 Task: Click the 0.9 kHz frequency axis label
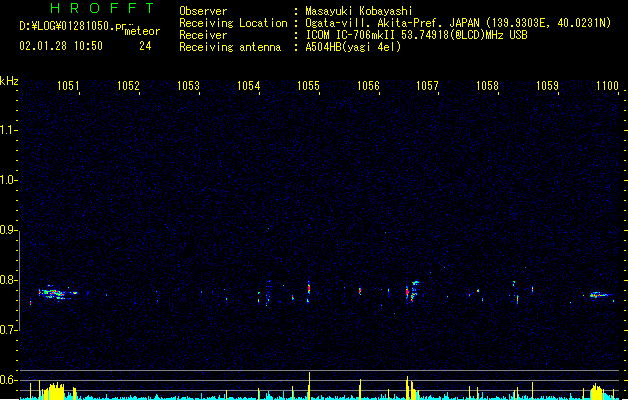coord(8,230)
